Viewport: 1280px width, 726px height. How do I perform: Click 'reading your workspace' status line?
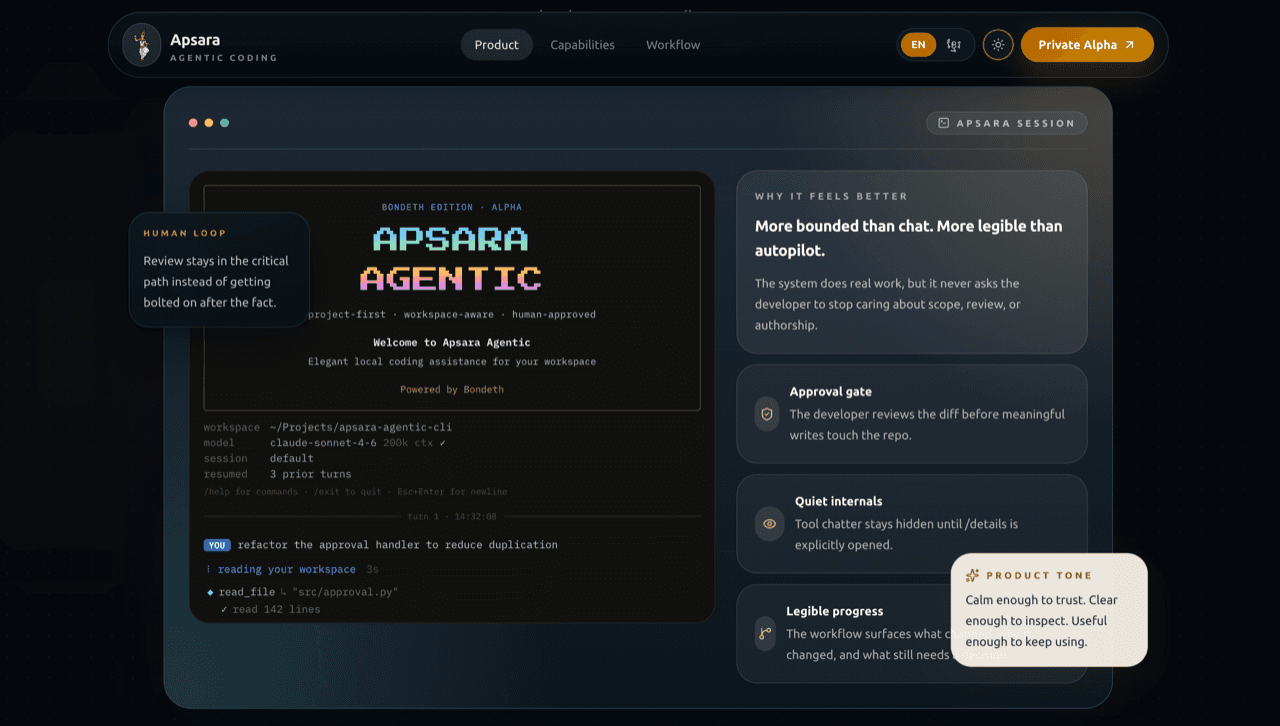287,569
